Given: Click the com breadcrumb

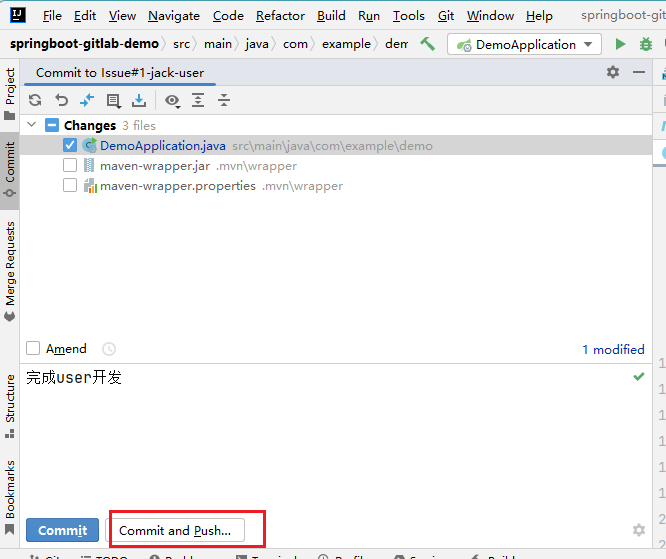Looking at the screenshot, I should (x=295, y=44).
